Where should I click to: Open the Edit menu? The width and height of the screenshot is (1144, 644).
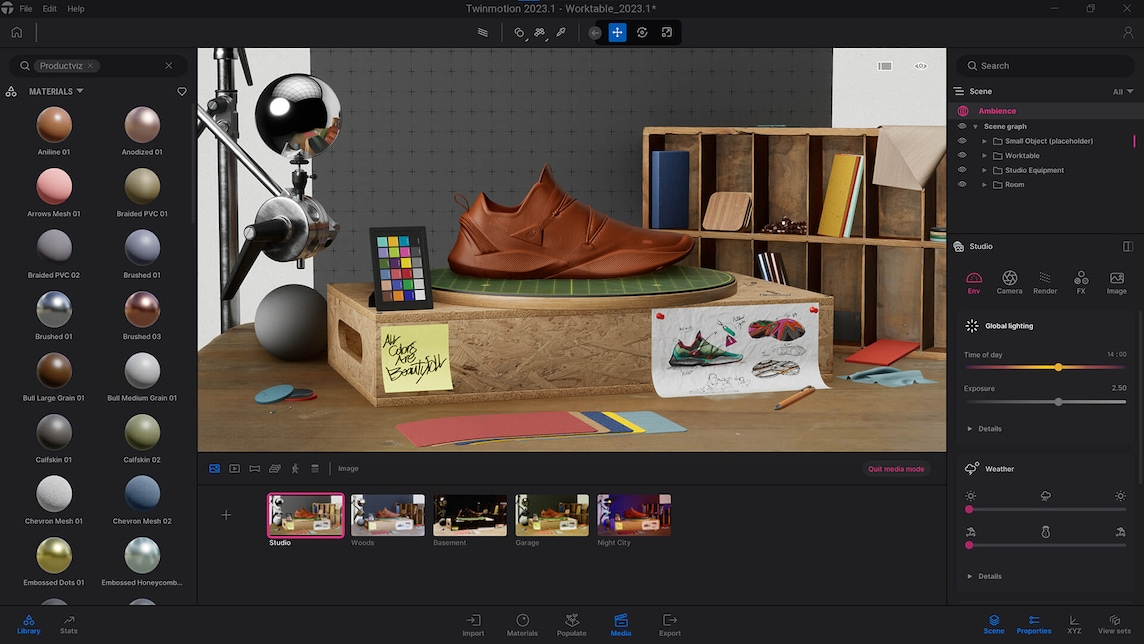[x=49, y=9]
